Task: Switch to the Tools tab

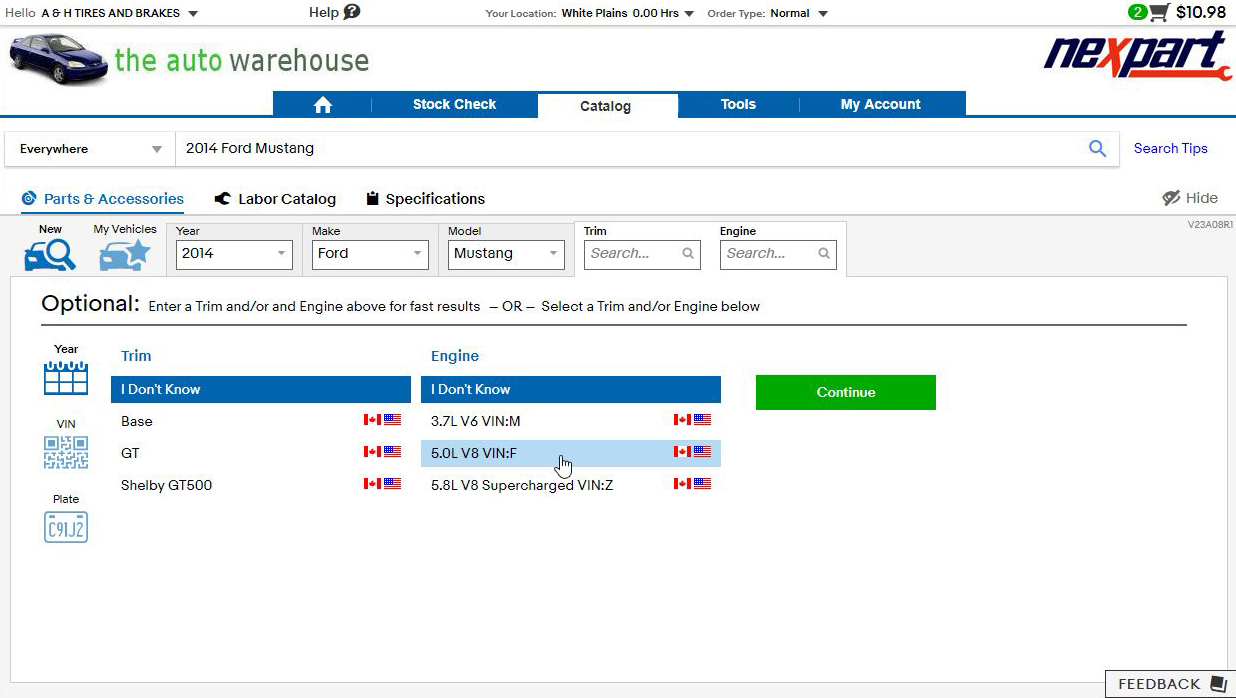Action: tap(738, 104)
